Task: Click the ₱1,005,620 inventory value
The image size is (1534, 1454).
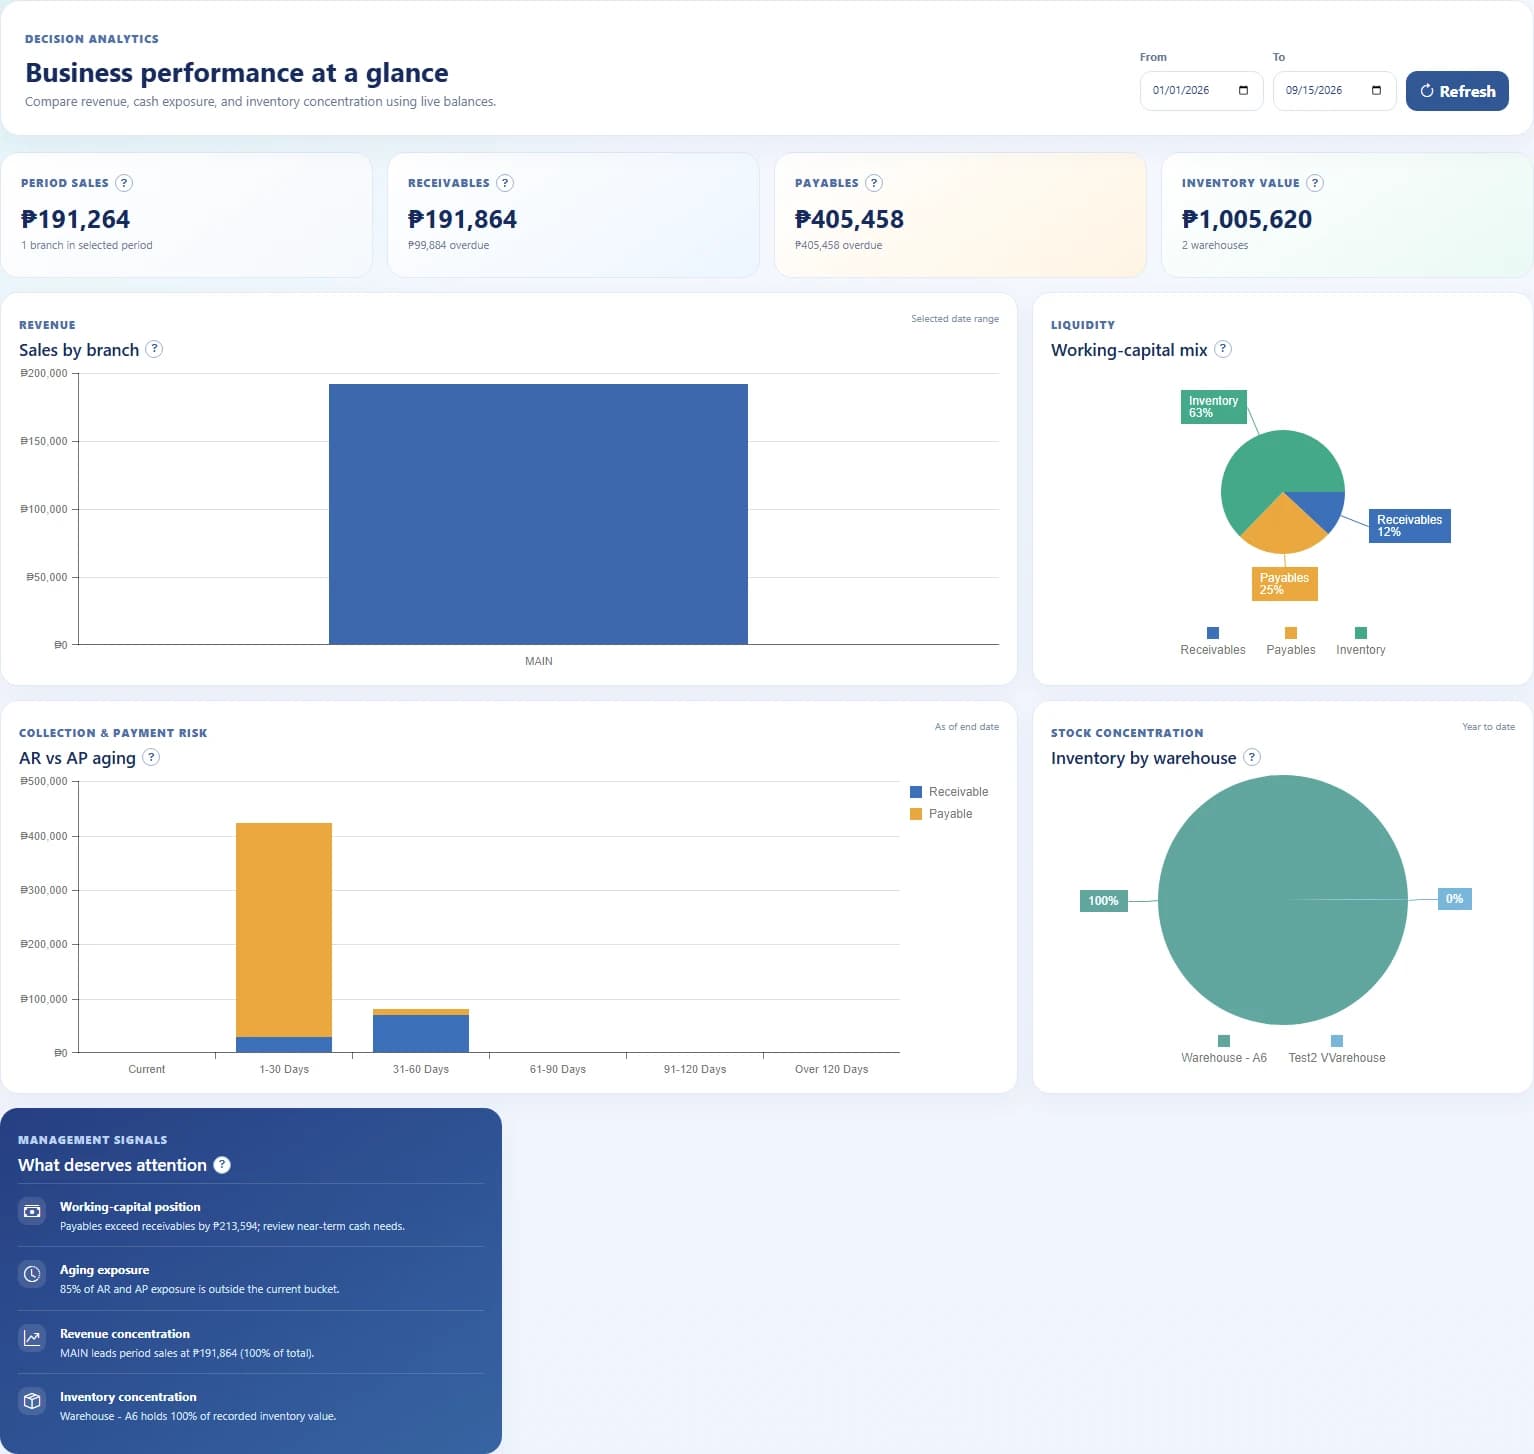Action: pyautogui.click(x=1247, y=219)
